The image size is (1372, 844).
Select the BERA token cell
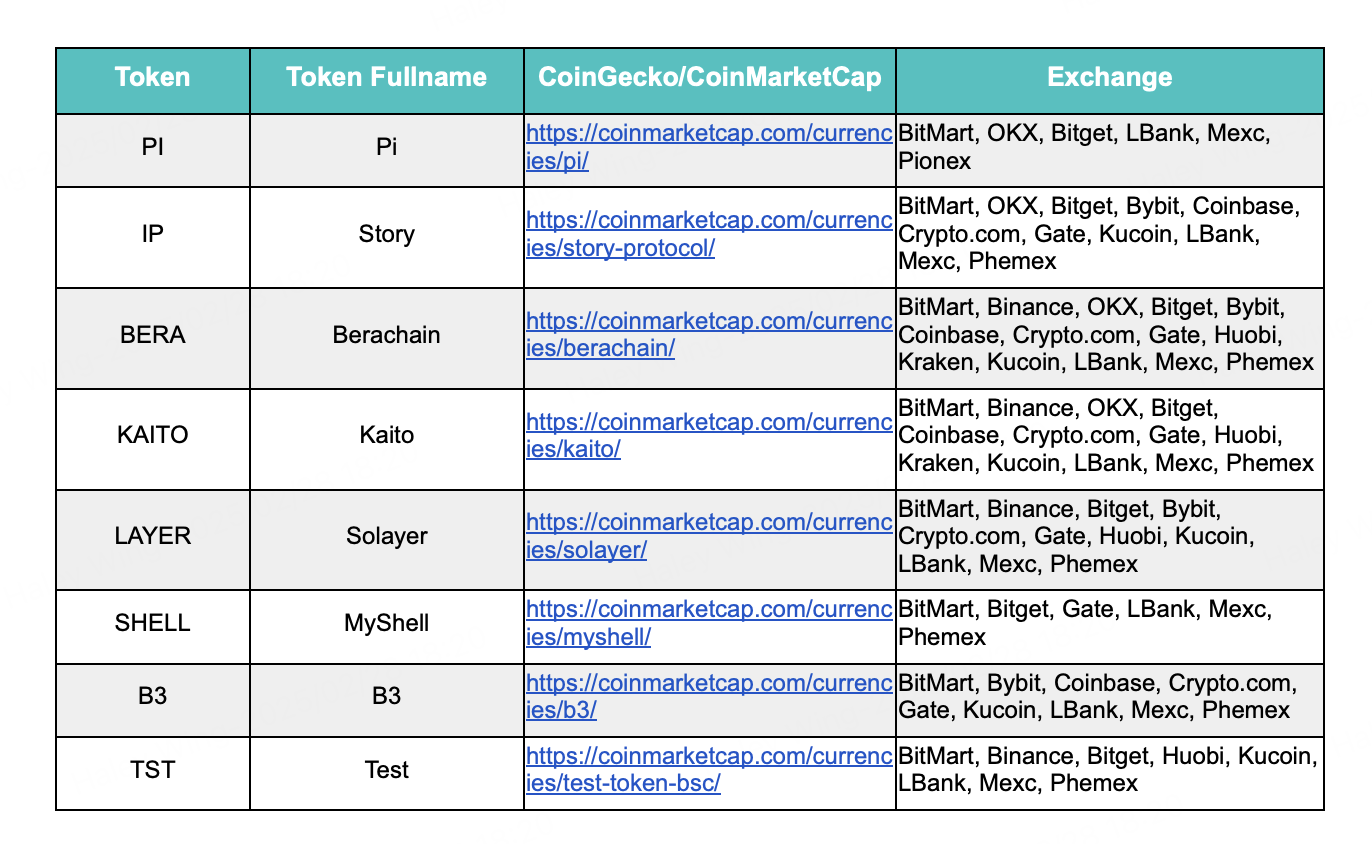pos(153,335)
